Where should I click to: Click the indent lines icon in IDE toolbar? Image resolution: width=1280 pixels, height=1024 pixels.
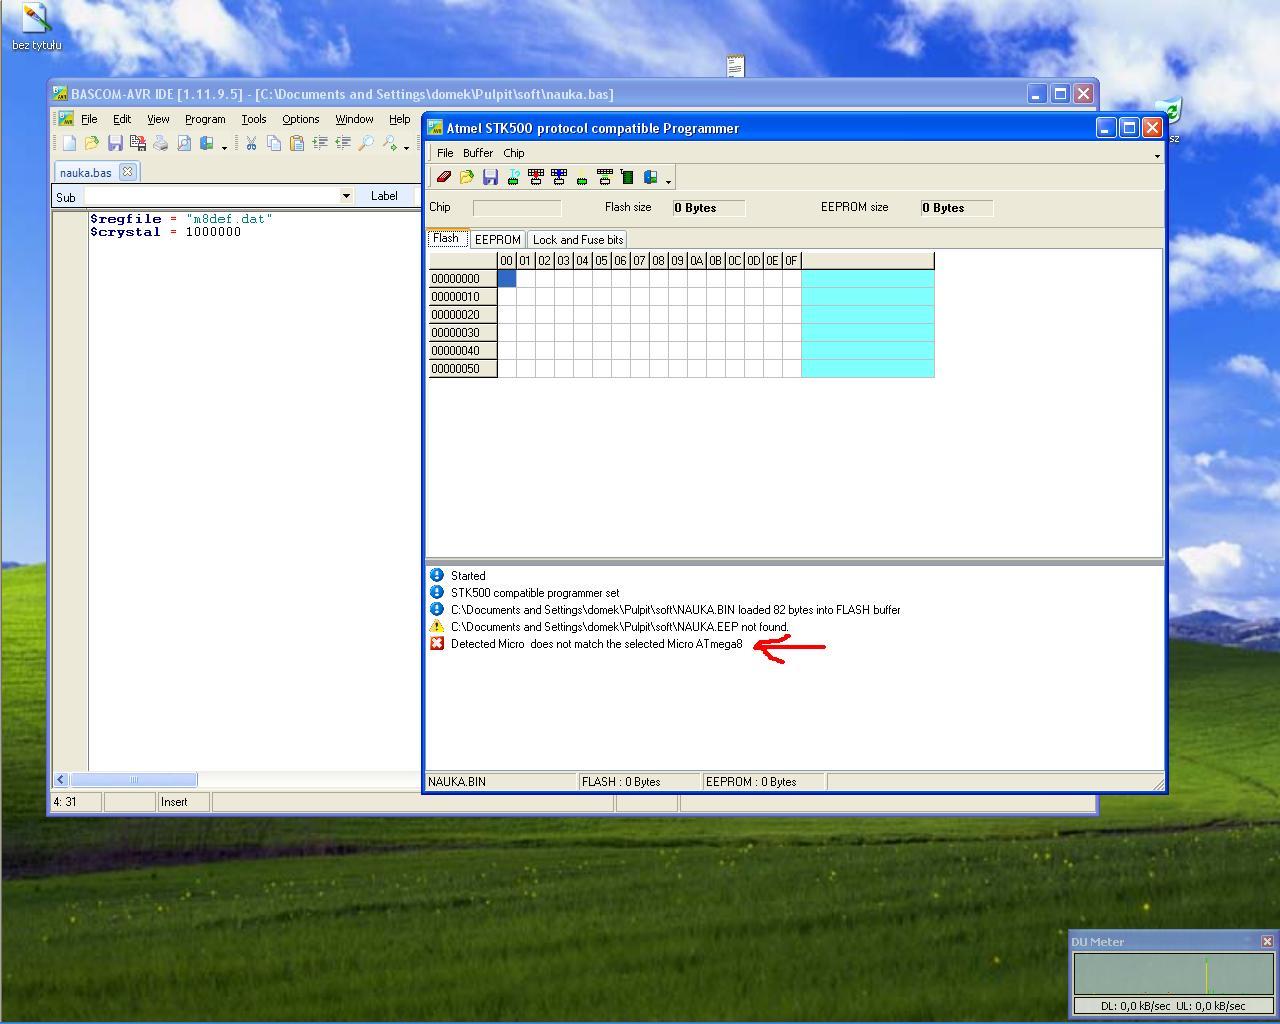coord(320,144)
